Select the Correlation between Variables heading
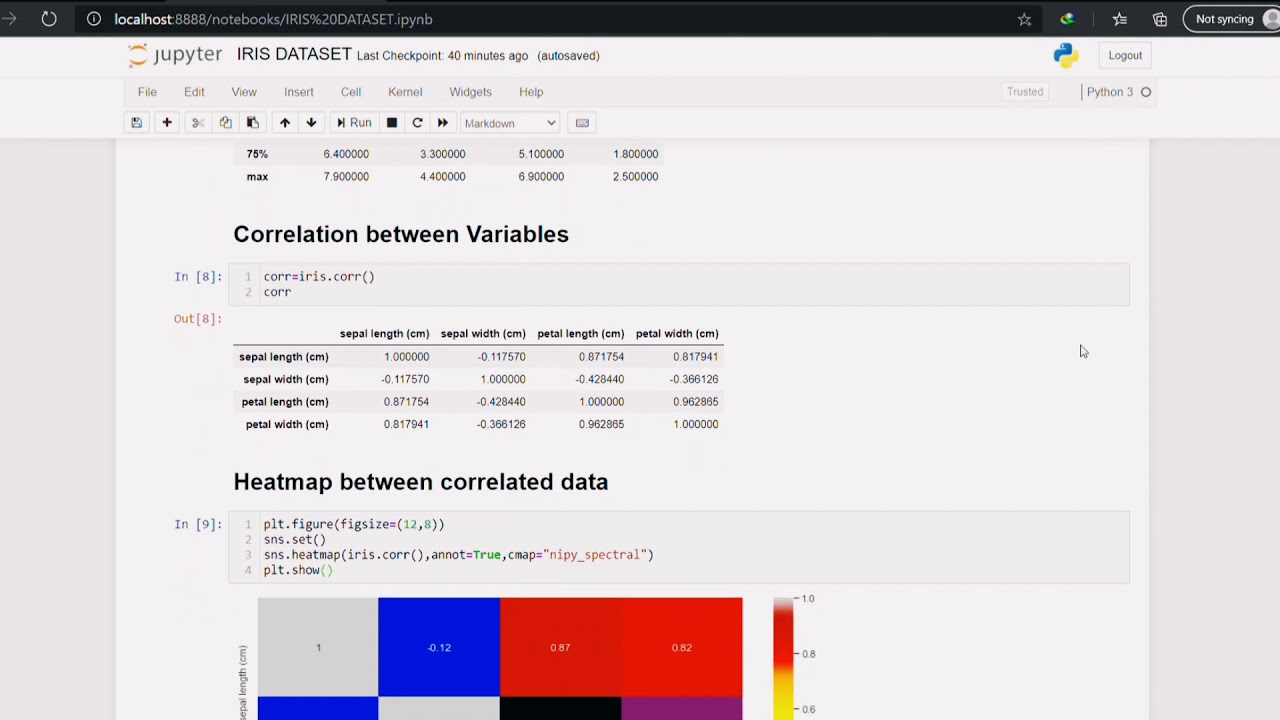Screen dimensions: 1280x720 pos(401,234)
